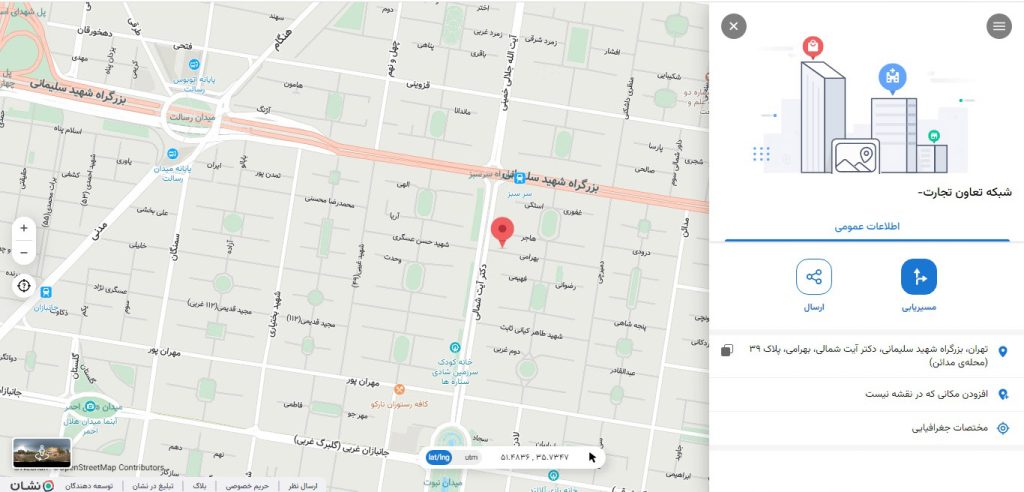Share location using the ارسال icon
The width and height of the screenshot is (1024, 492).
tap(814, 277)
